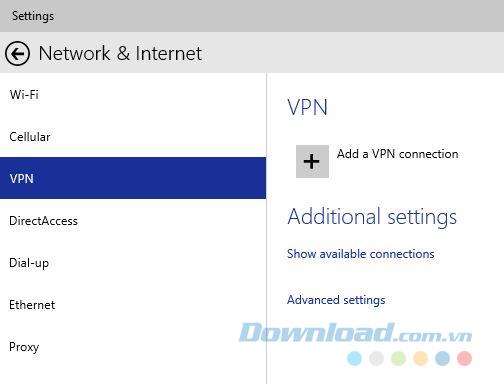Image resolution: width=504 pixels, height=384 pixels.
Task: Click the light blue watermark dot
Action: point(354,358)
